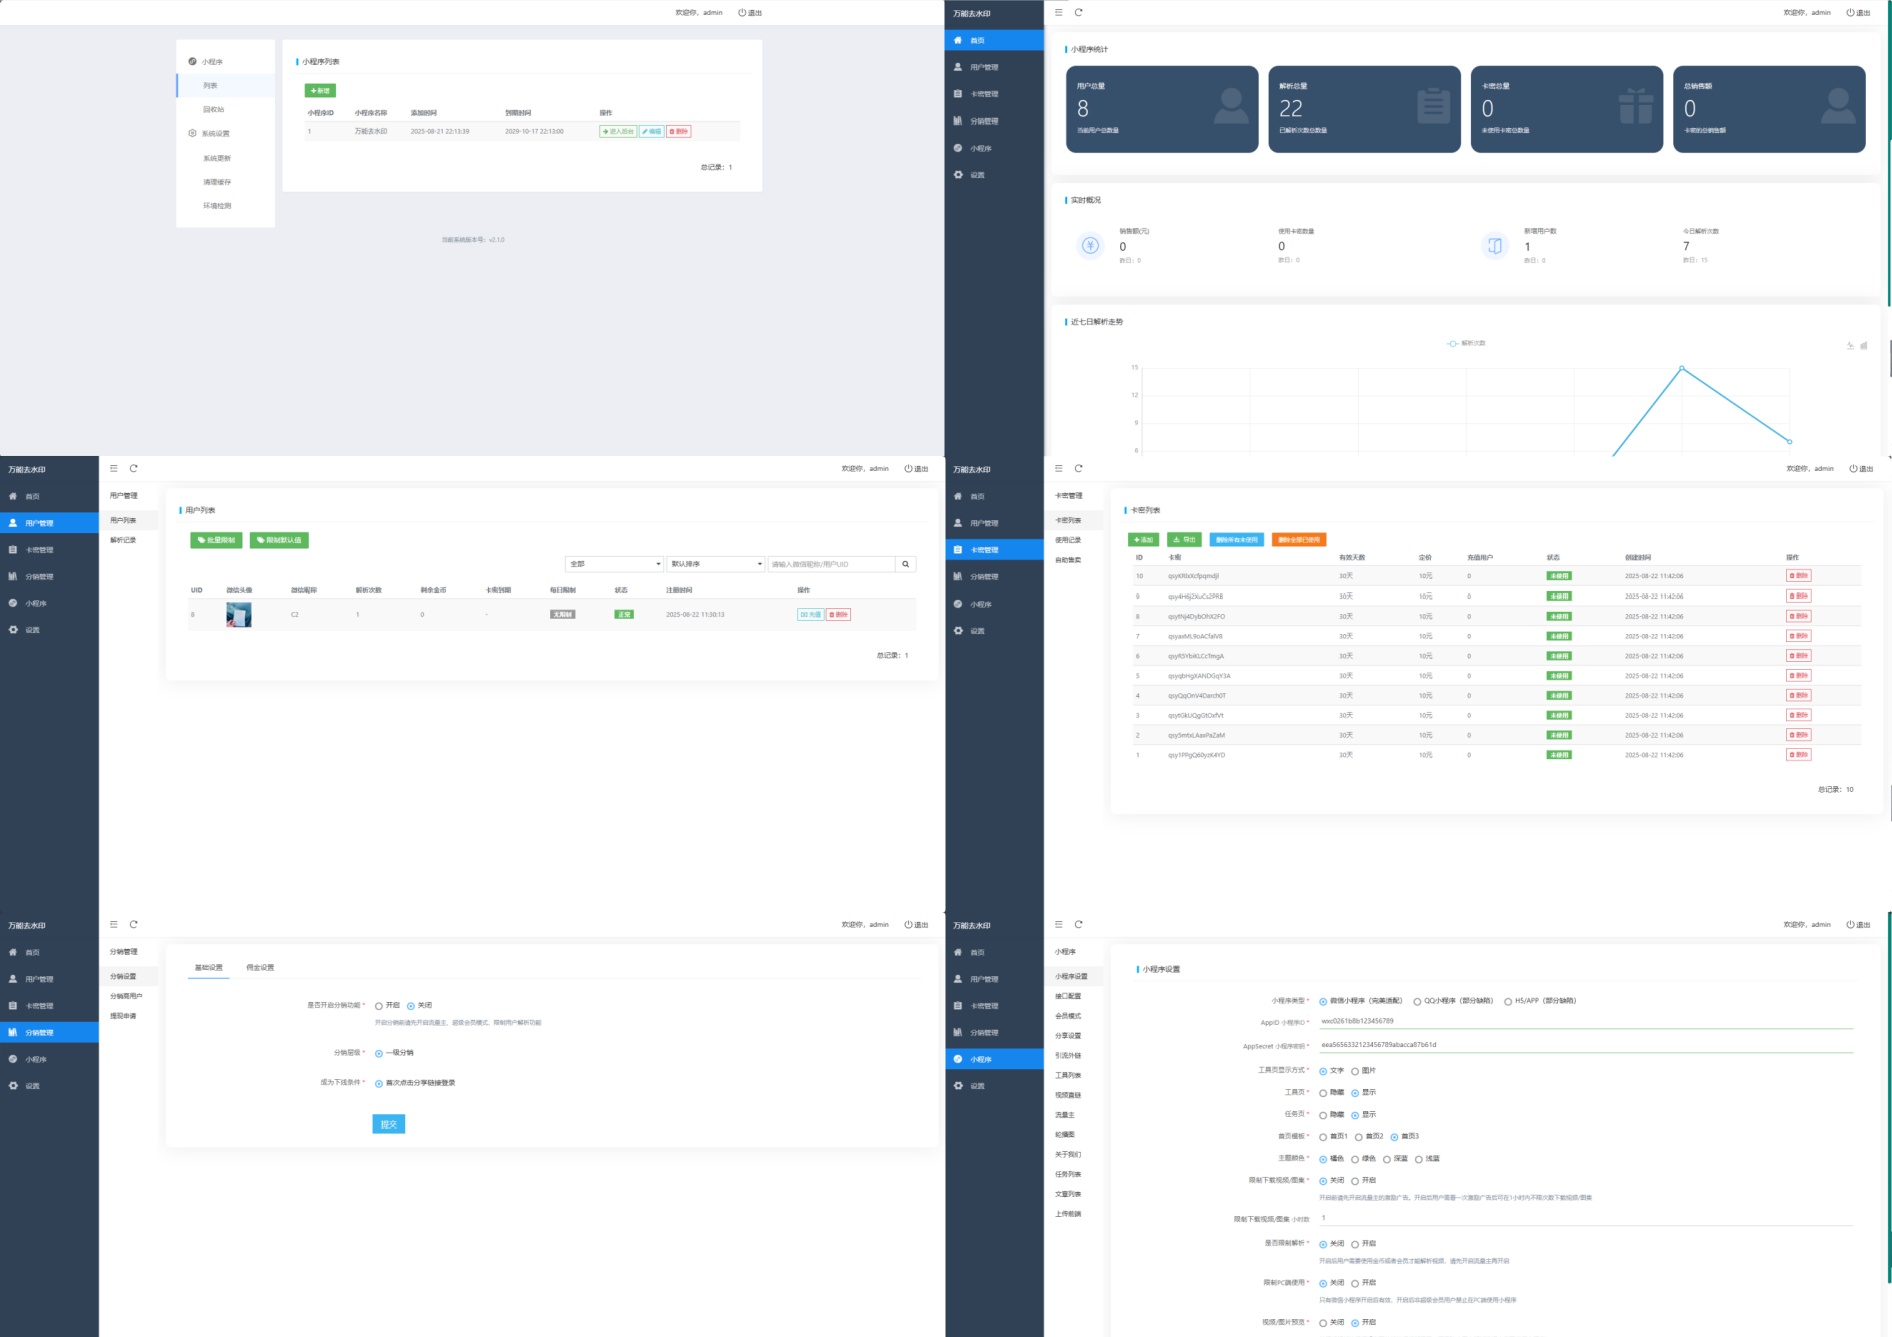The height and width of the screenshot is (1337, 1892).
Task: Click the blue 提交 submit button
Action: click(388, 1124)
